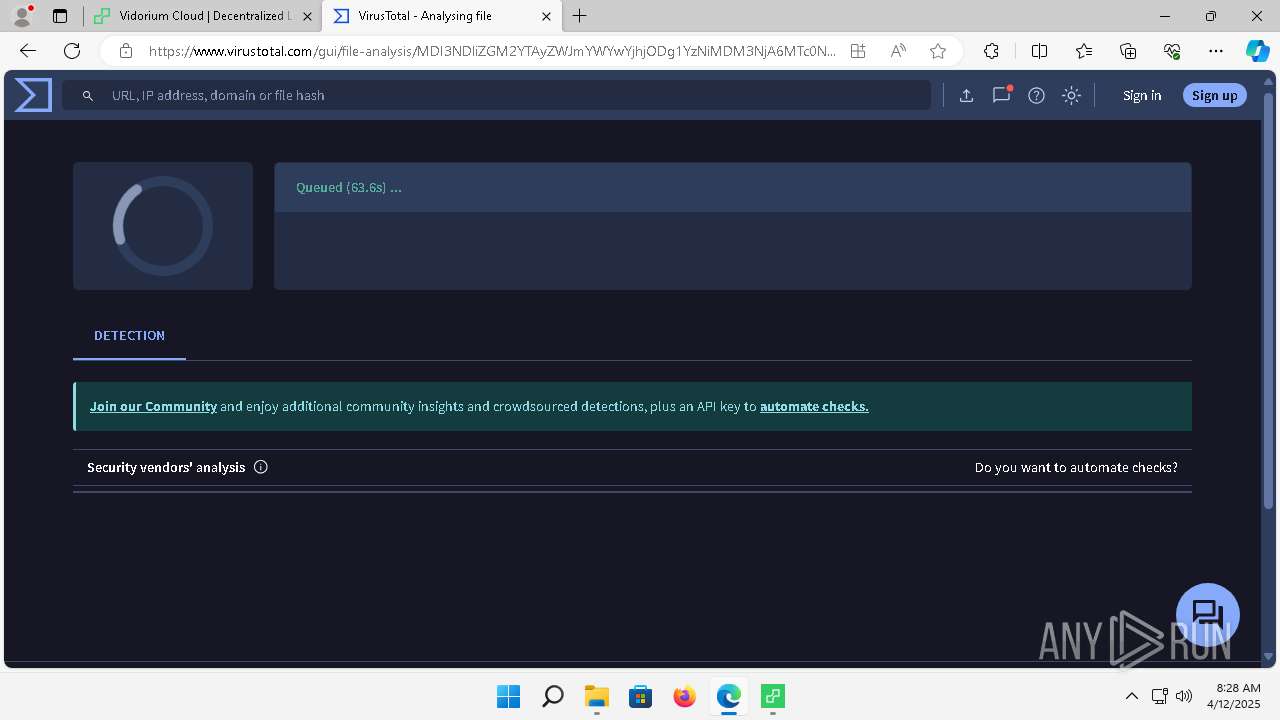Open split screen icon
The height and width of the screenshot is (720, 1280).
(x=1039, y=51)
